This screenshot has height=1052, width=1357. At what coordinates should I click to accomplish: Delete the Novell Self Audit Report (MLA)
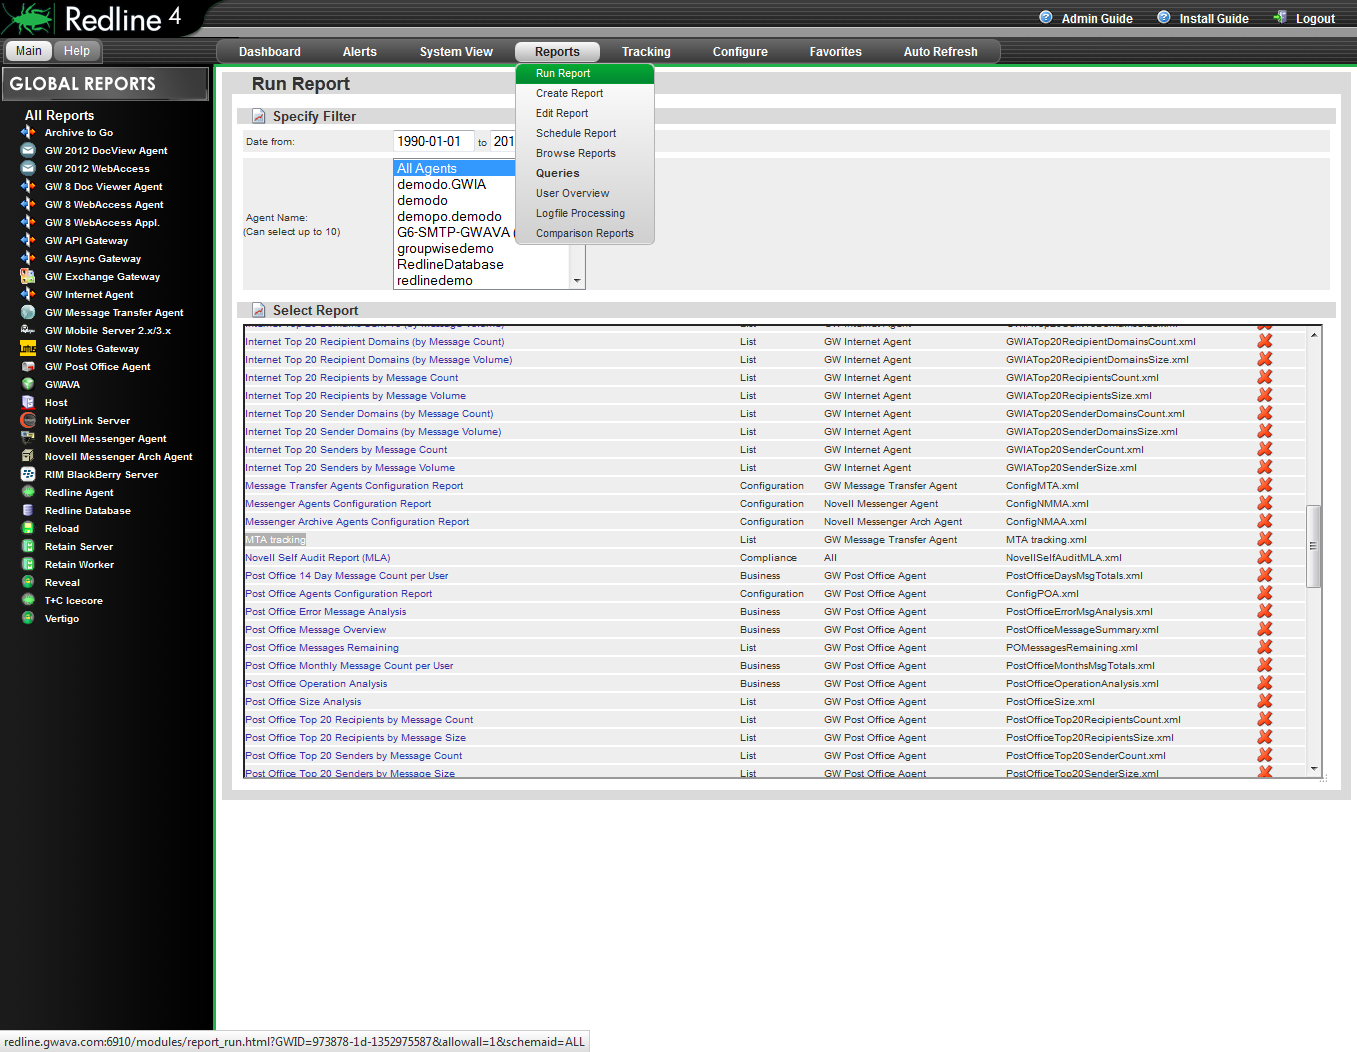[1265, 557]
